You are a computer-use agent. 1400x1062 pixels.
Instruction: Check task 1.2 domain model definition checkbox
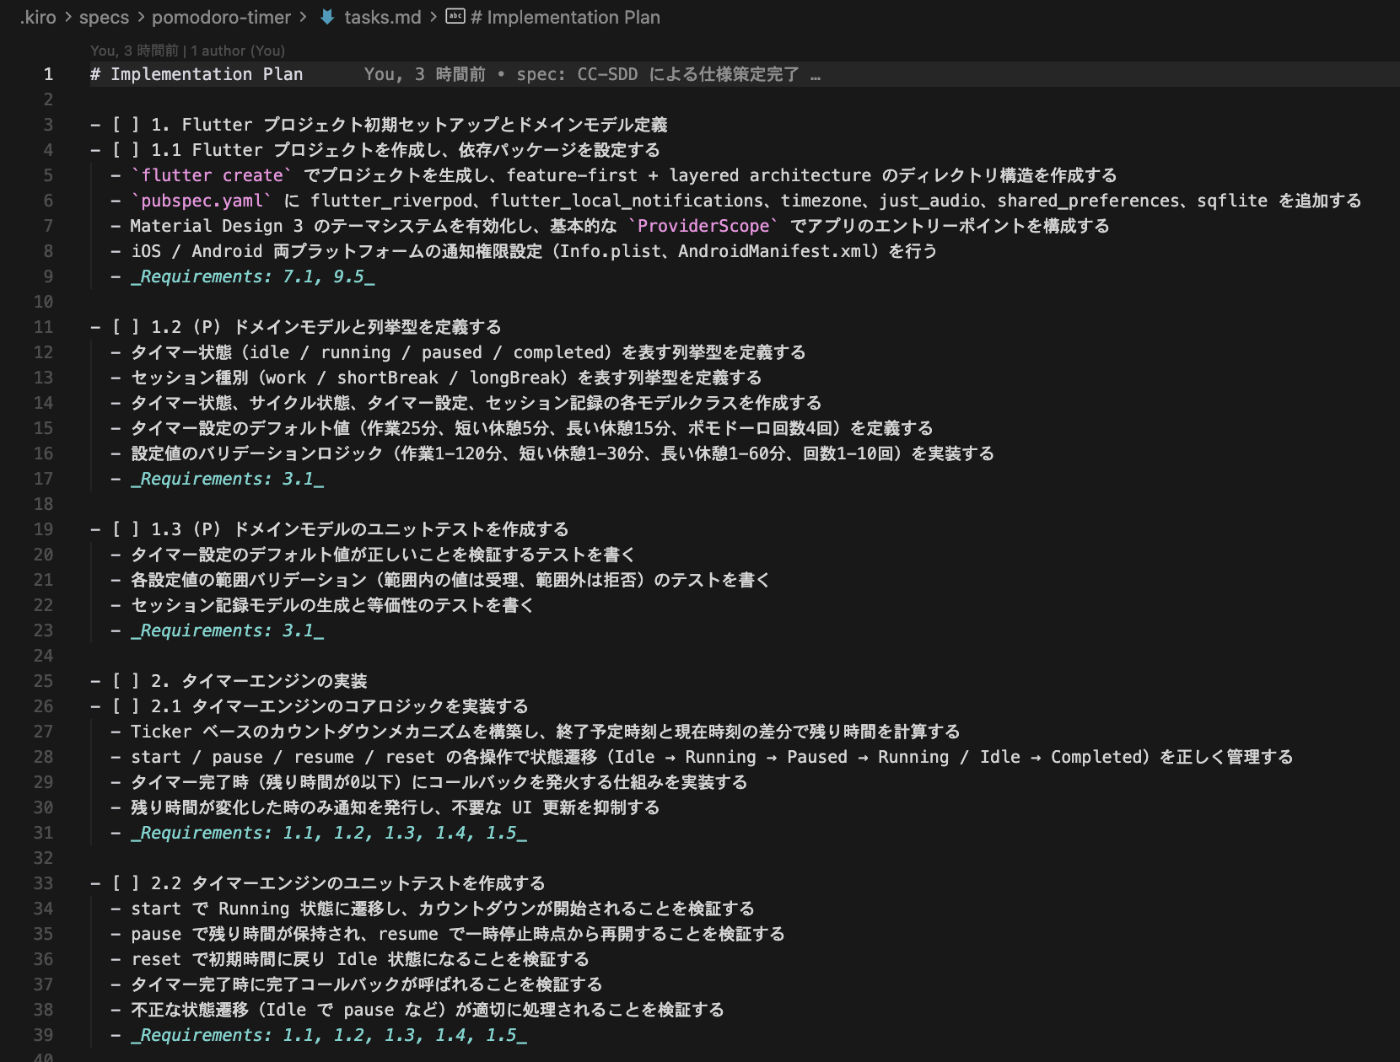[125, 327]
